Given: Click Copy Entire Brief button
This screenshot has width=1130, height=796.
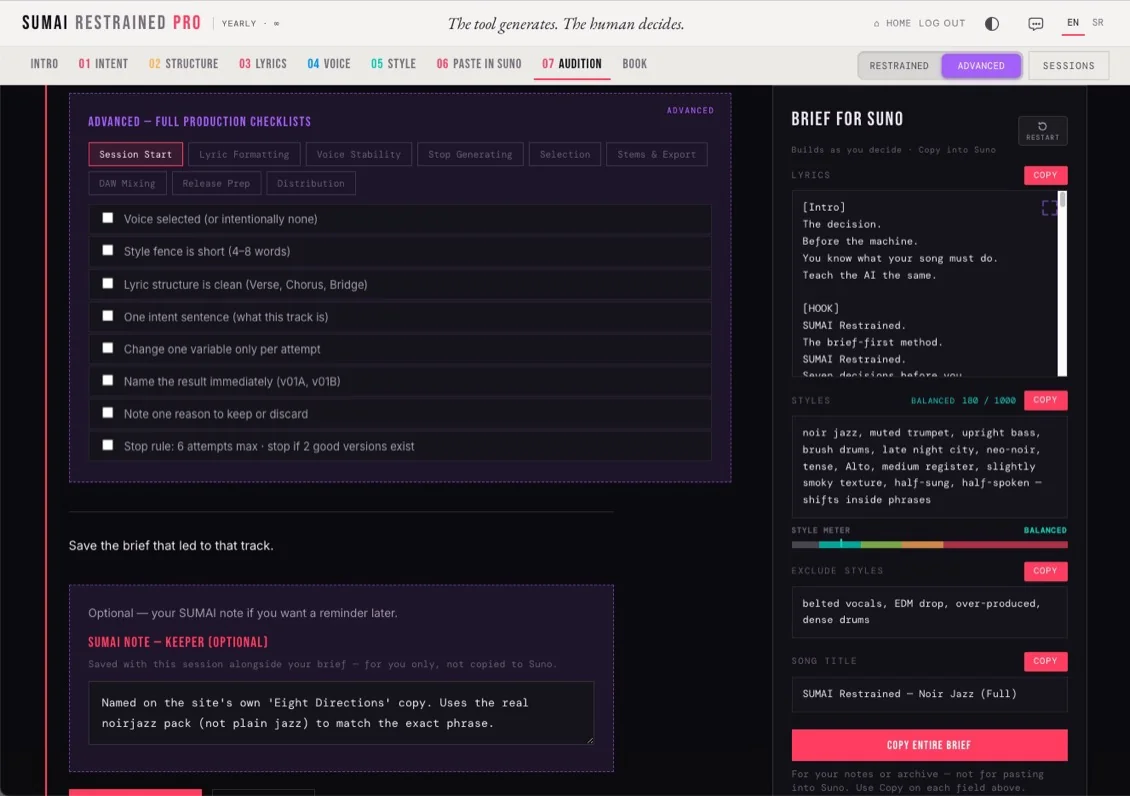Looking at the screenshot, I should (929, 745).
